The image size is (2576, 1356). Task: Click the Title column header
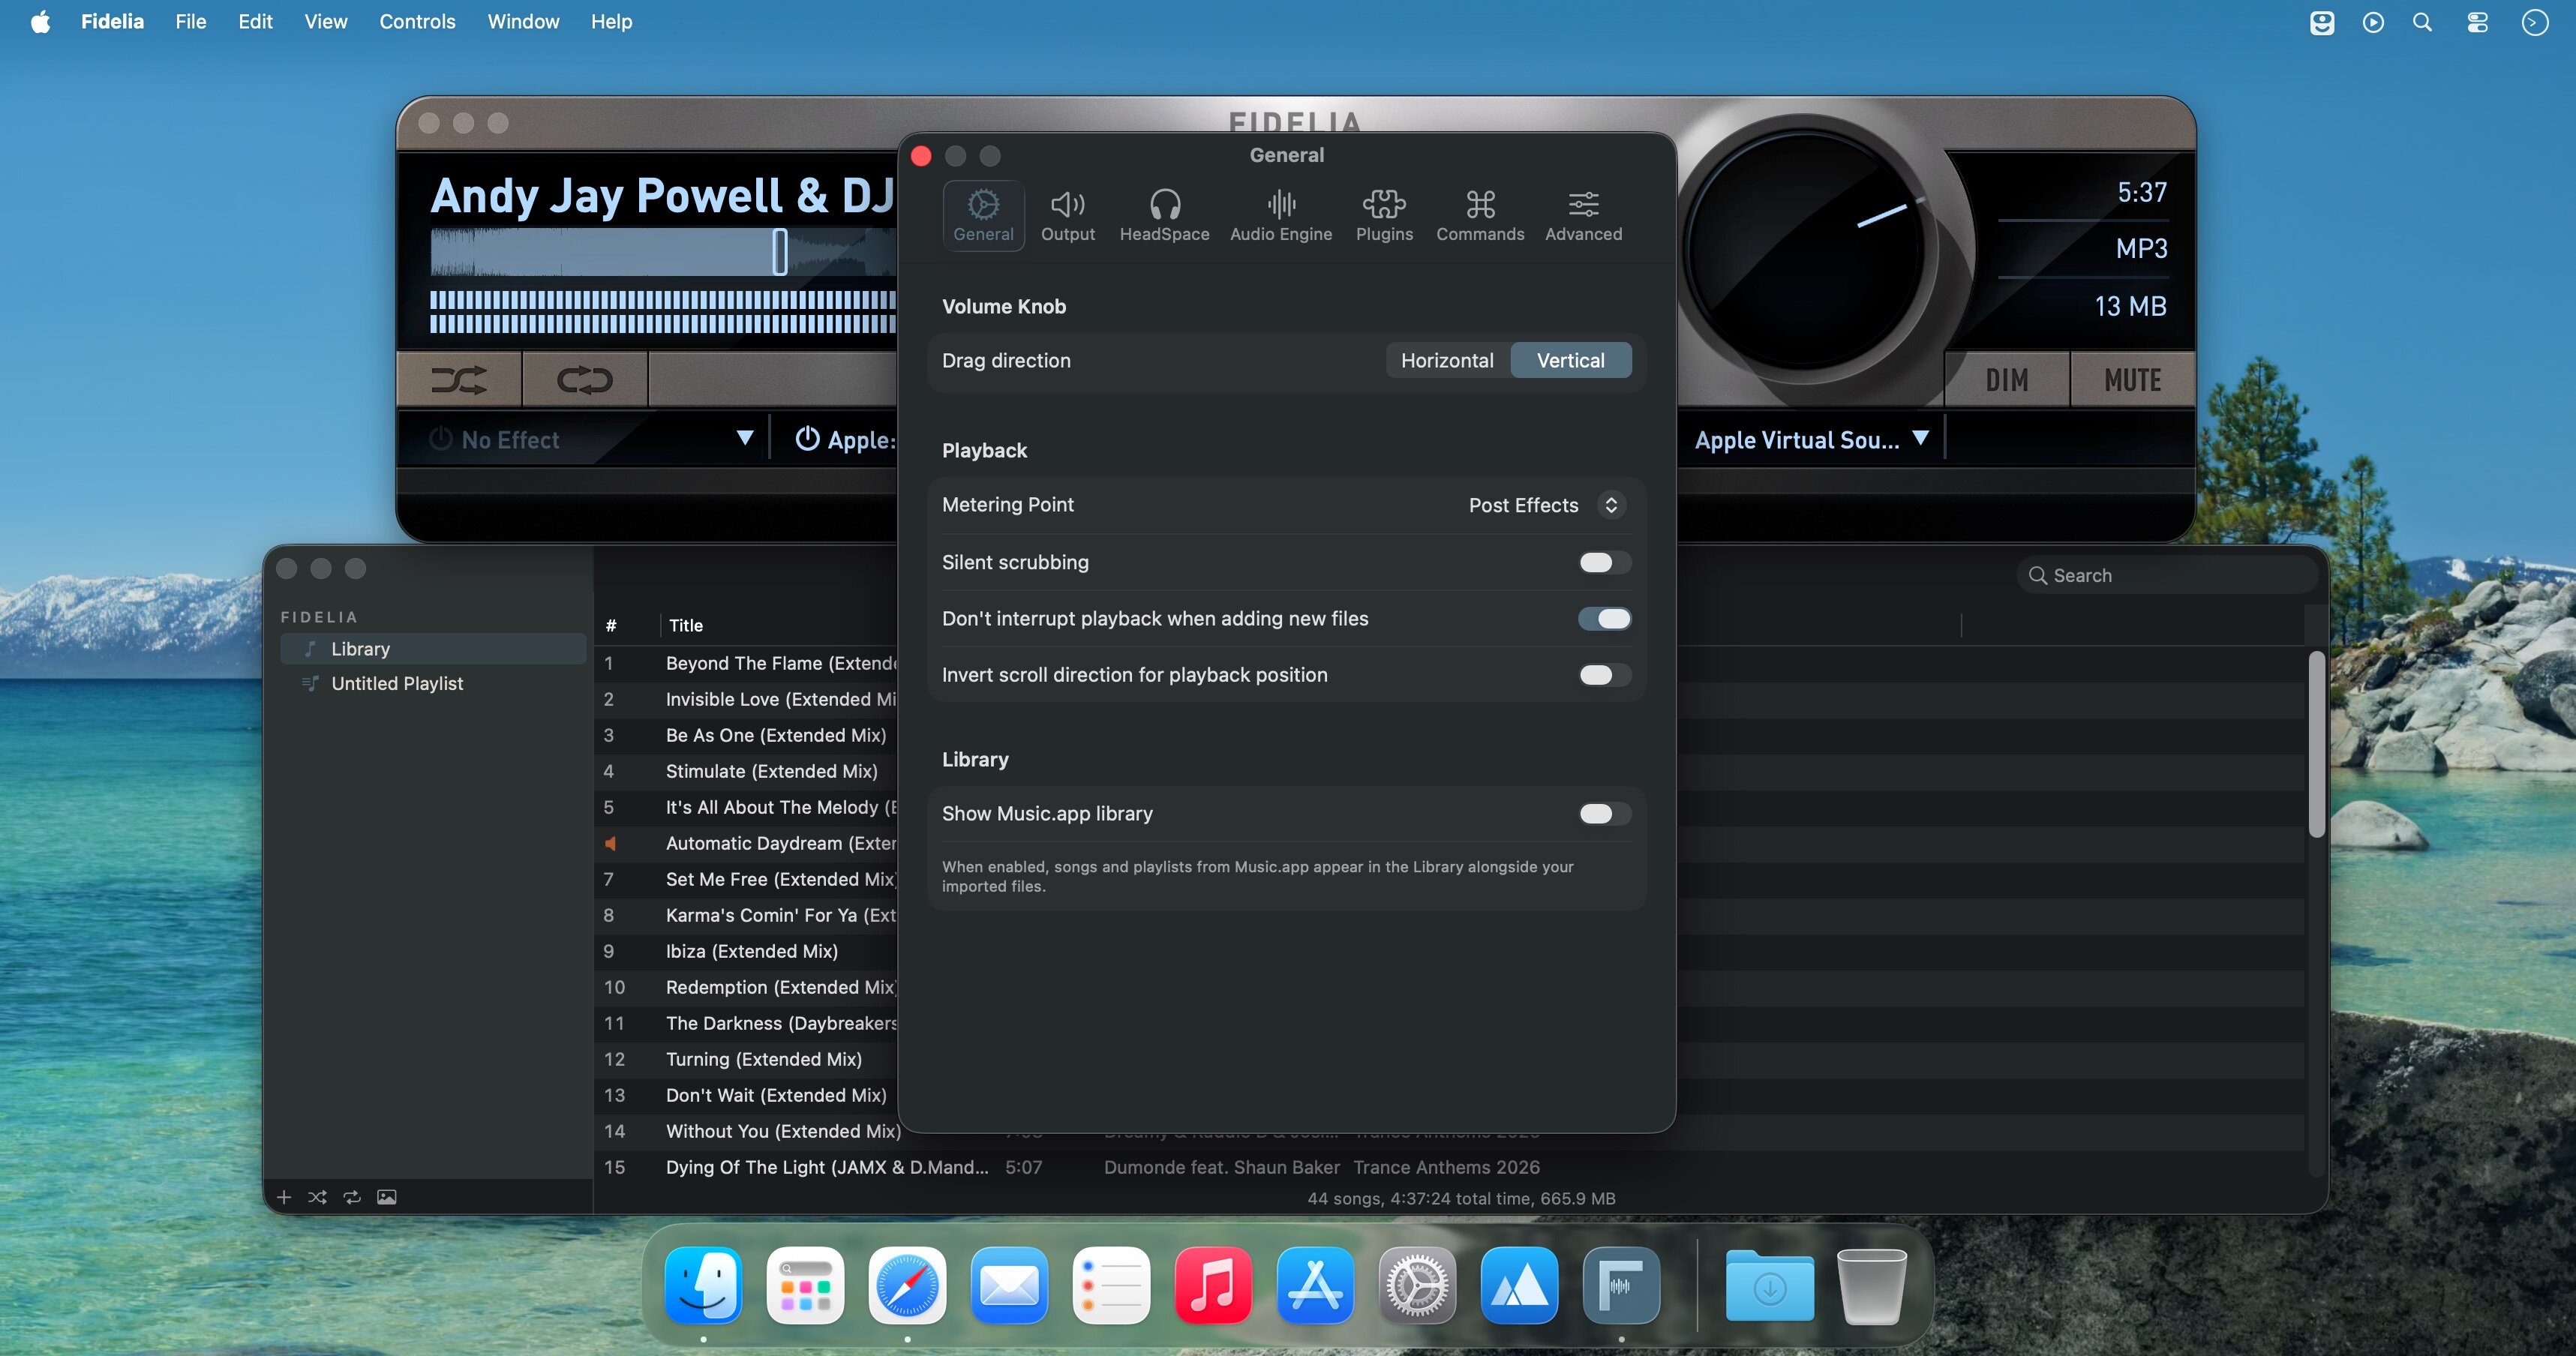tap(686, 626)
